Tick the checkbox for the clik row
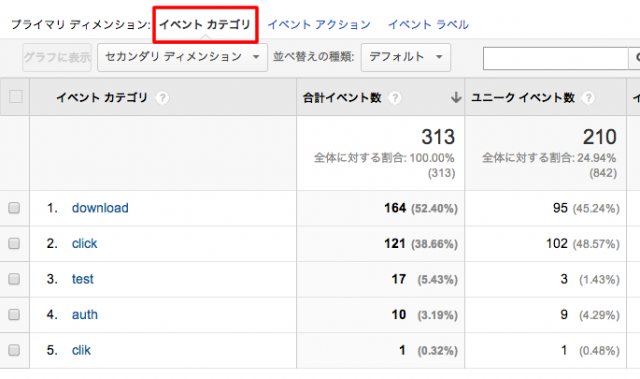This screenshot has width=640, height=379. tap(14, 350)
